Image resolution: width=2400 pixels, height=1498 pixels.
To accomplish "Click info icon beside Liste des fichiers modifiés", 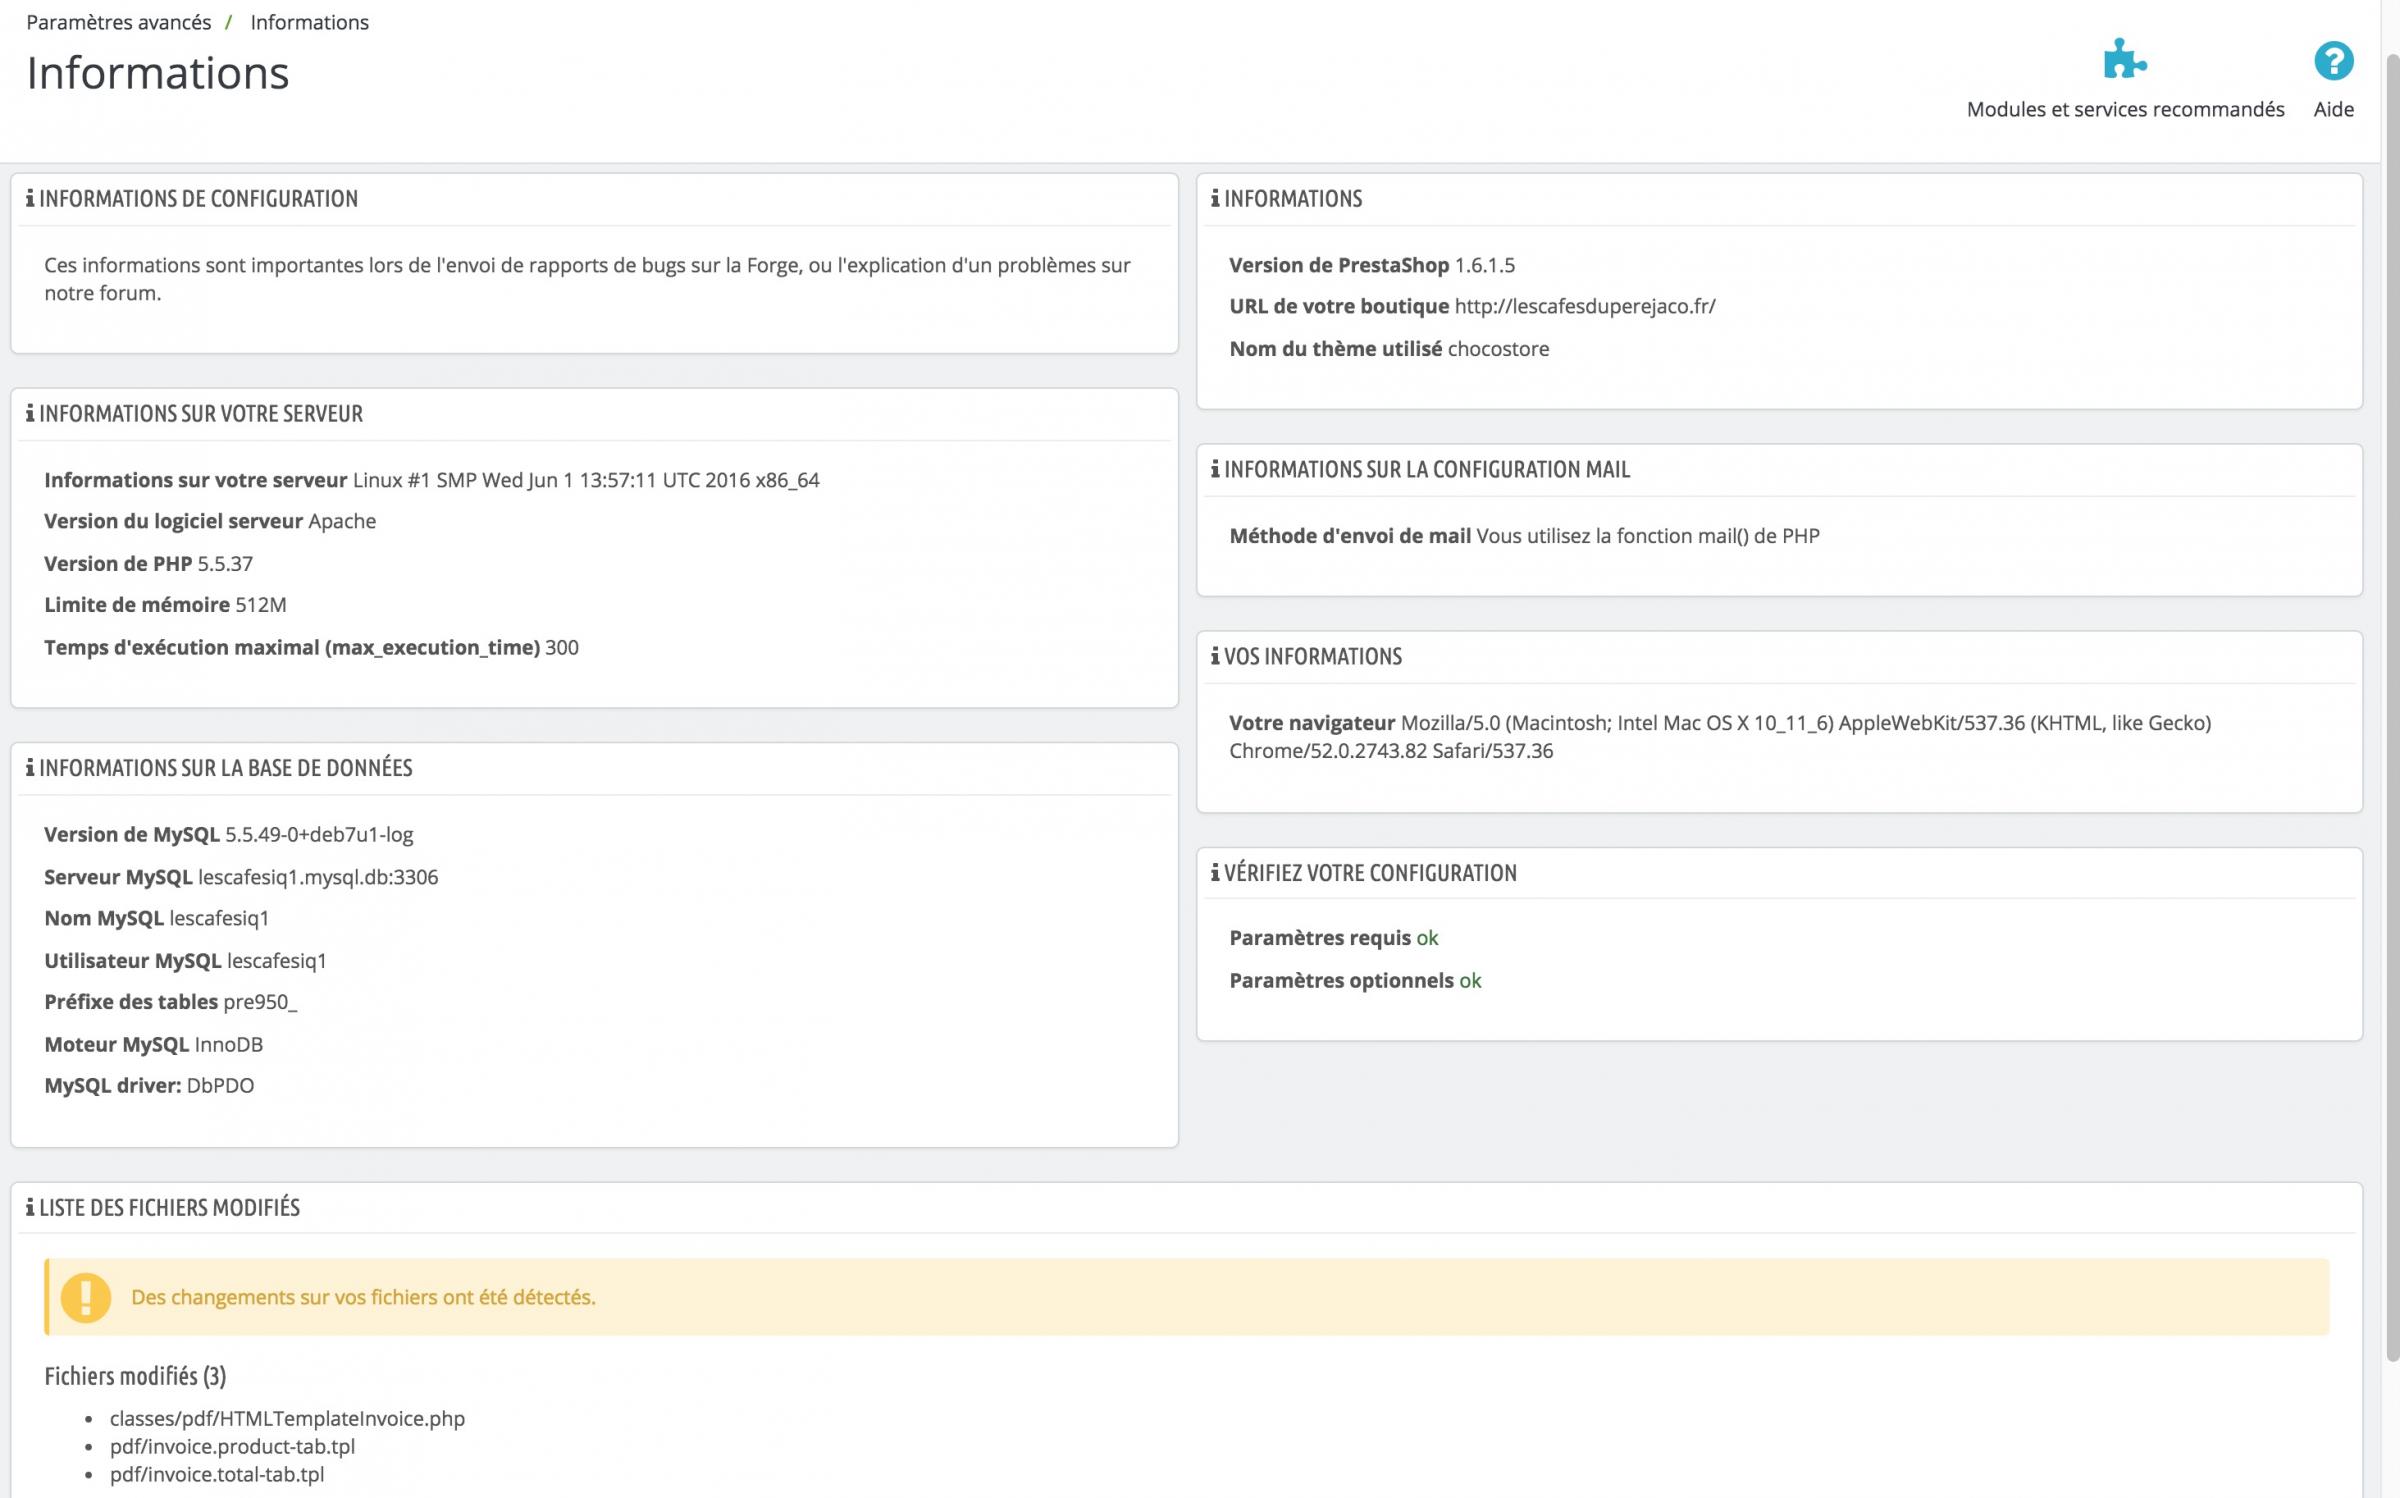I will 30,1207.
